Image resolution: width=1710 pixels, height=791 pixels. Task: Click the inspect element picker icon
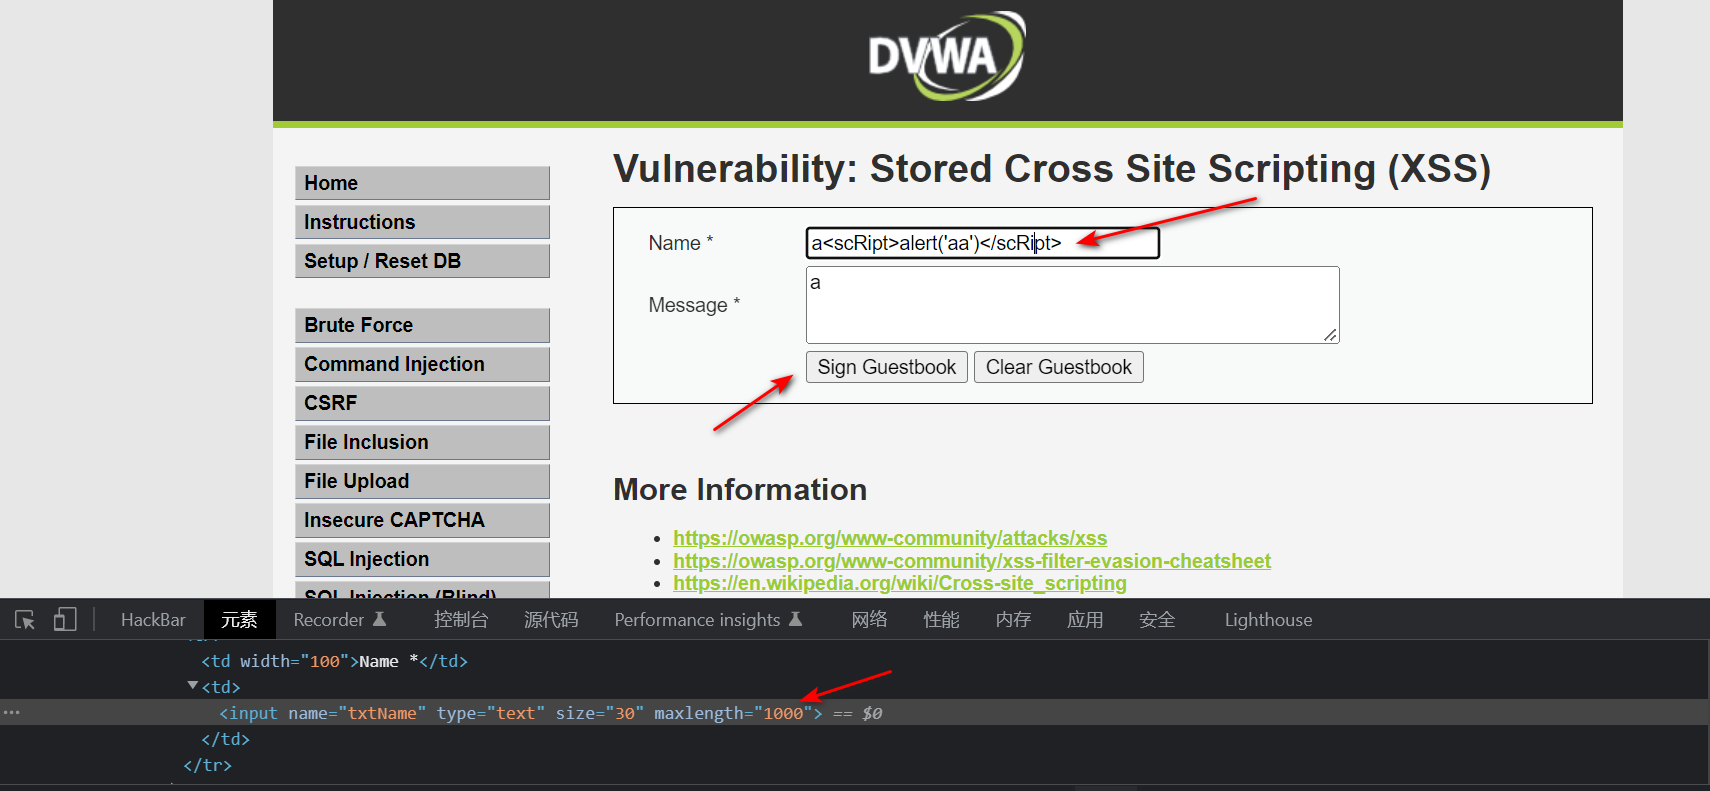click(x=25, y=620)
